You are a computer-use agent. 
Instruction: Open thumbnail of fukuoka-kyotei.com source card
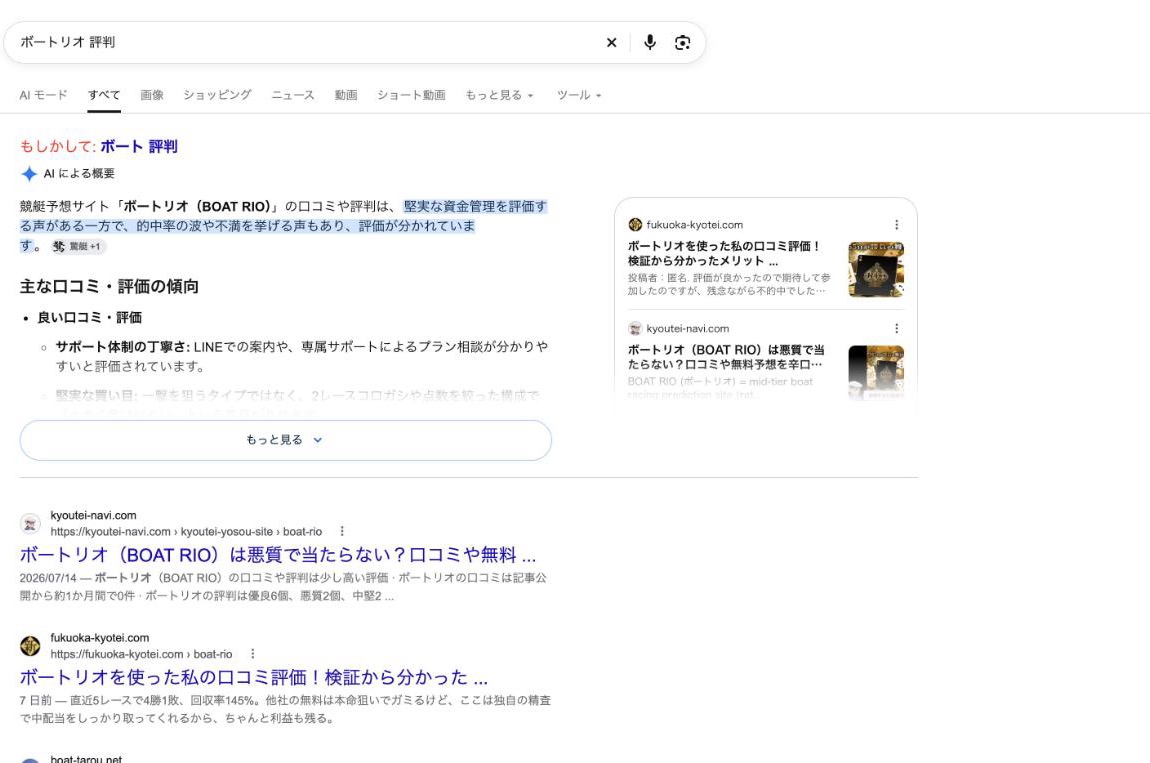click(876, 269)
